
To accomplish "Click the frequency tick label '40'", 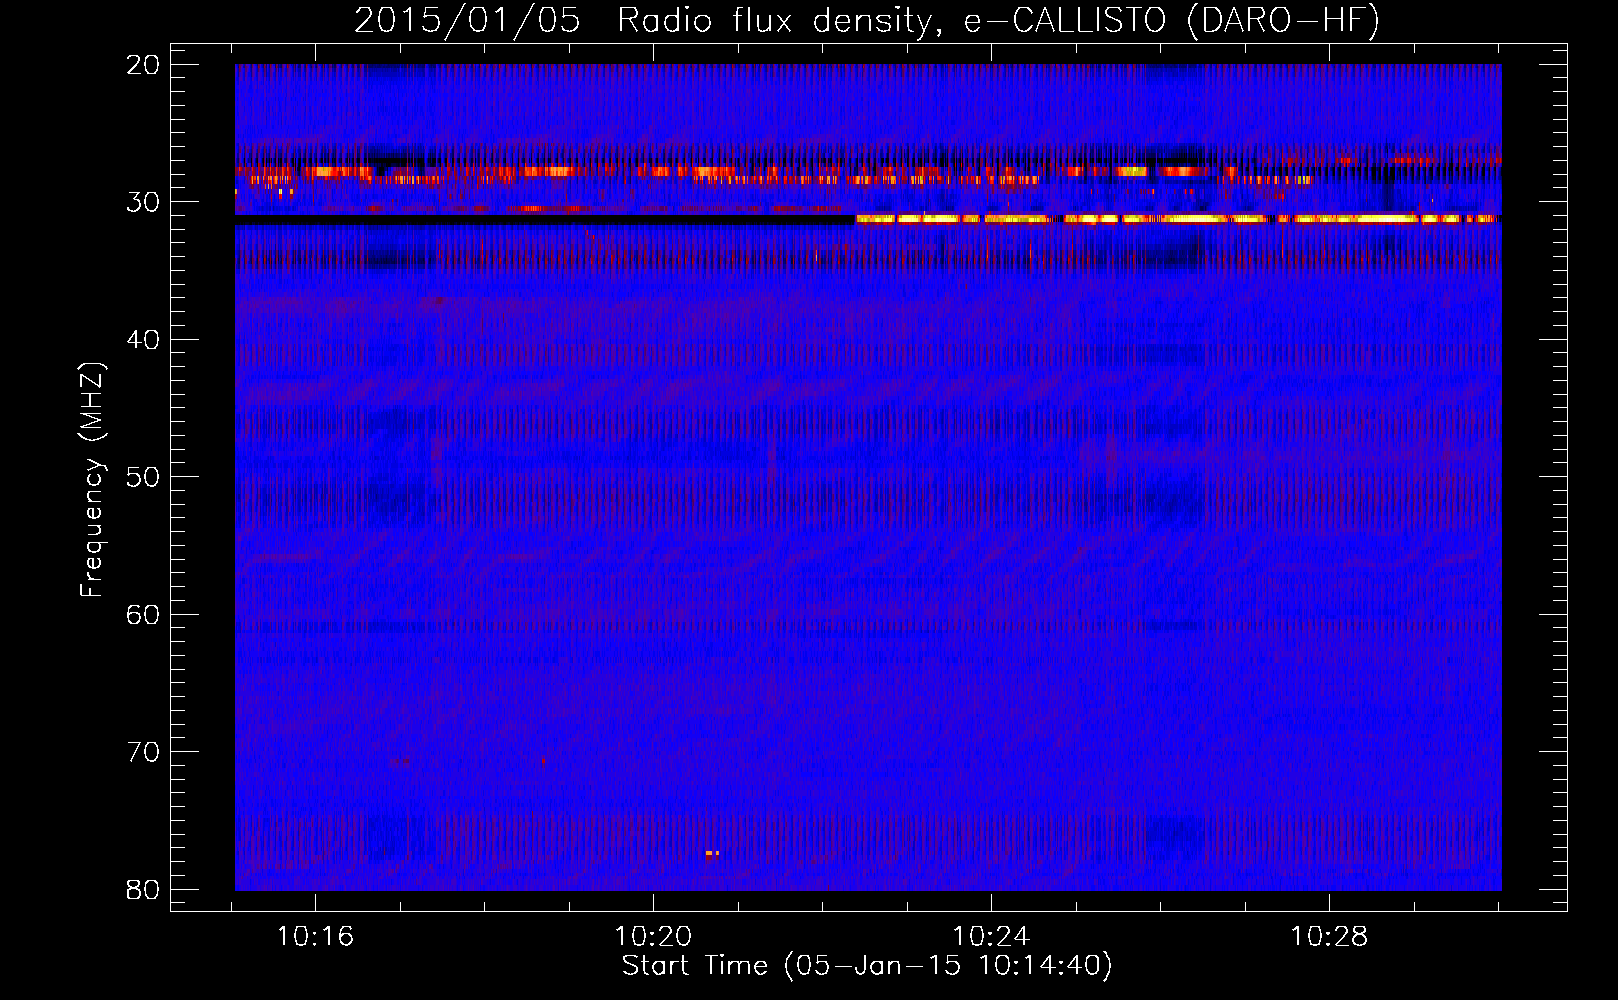I will (x=143, y=340).
